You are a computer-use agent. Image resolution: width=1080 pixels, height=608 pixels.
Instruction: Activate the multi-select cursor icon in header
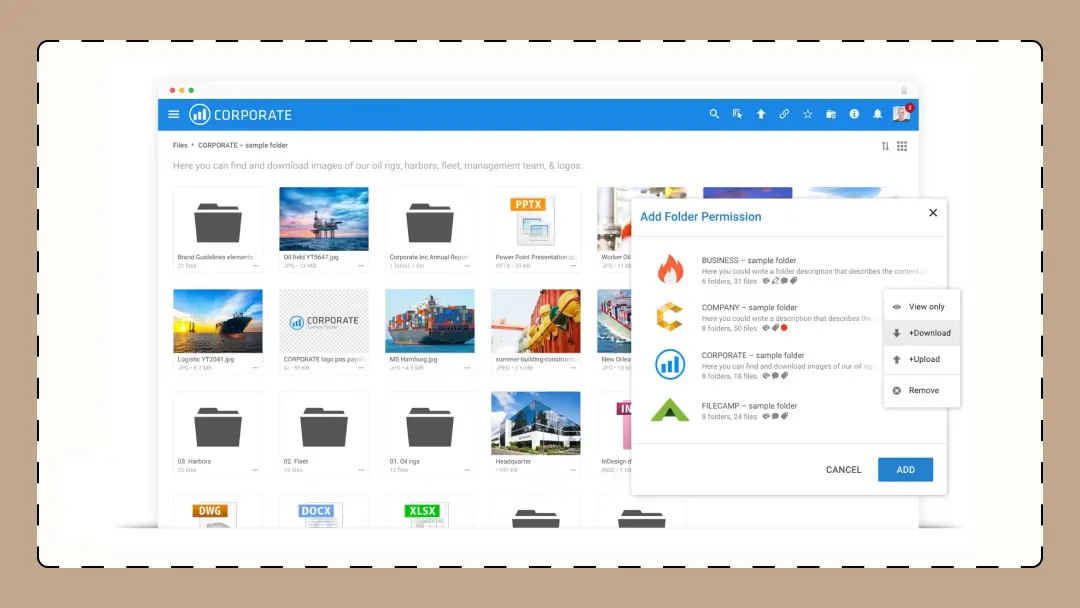point(738,114)
